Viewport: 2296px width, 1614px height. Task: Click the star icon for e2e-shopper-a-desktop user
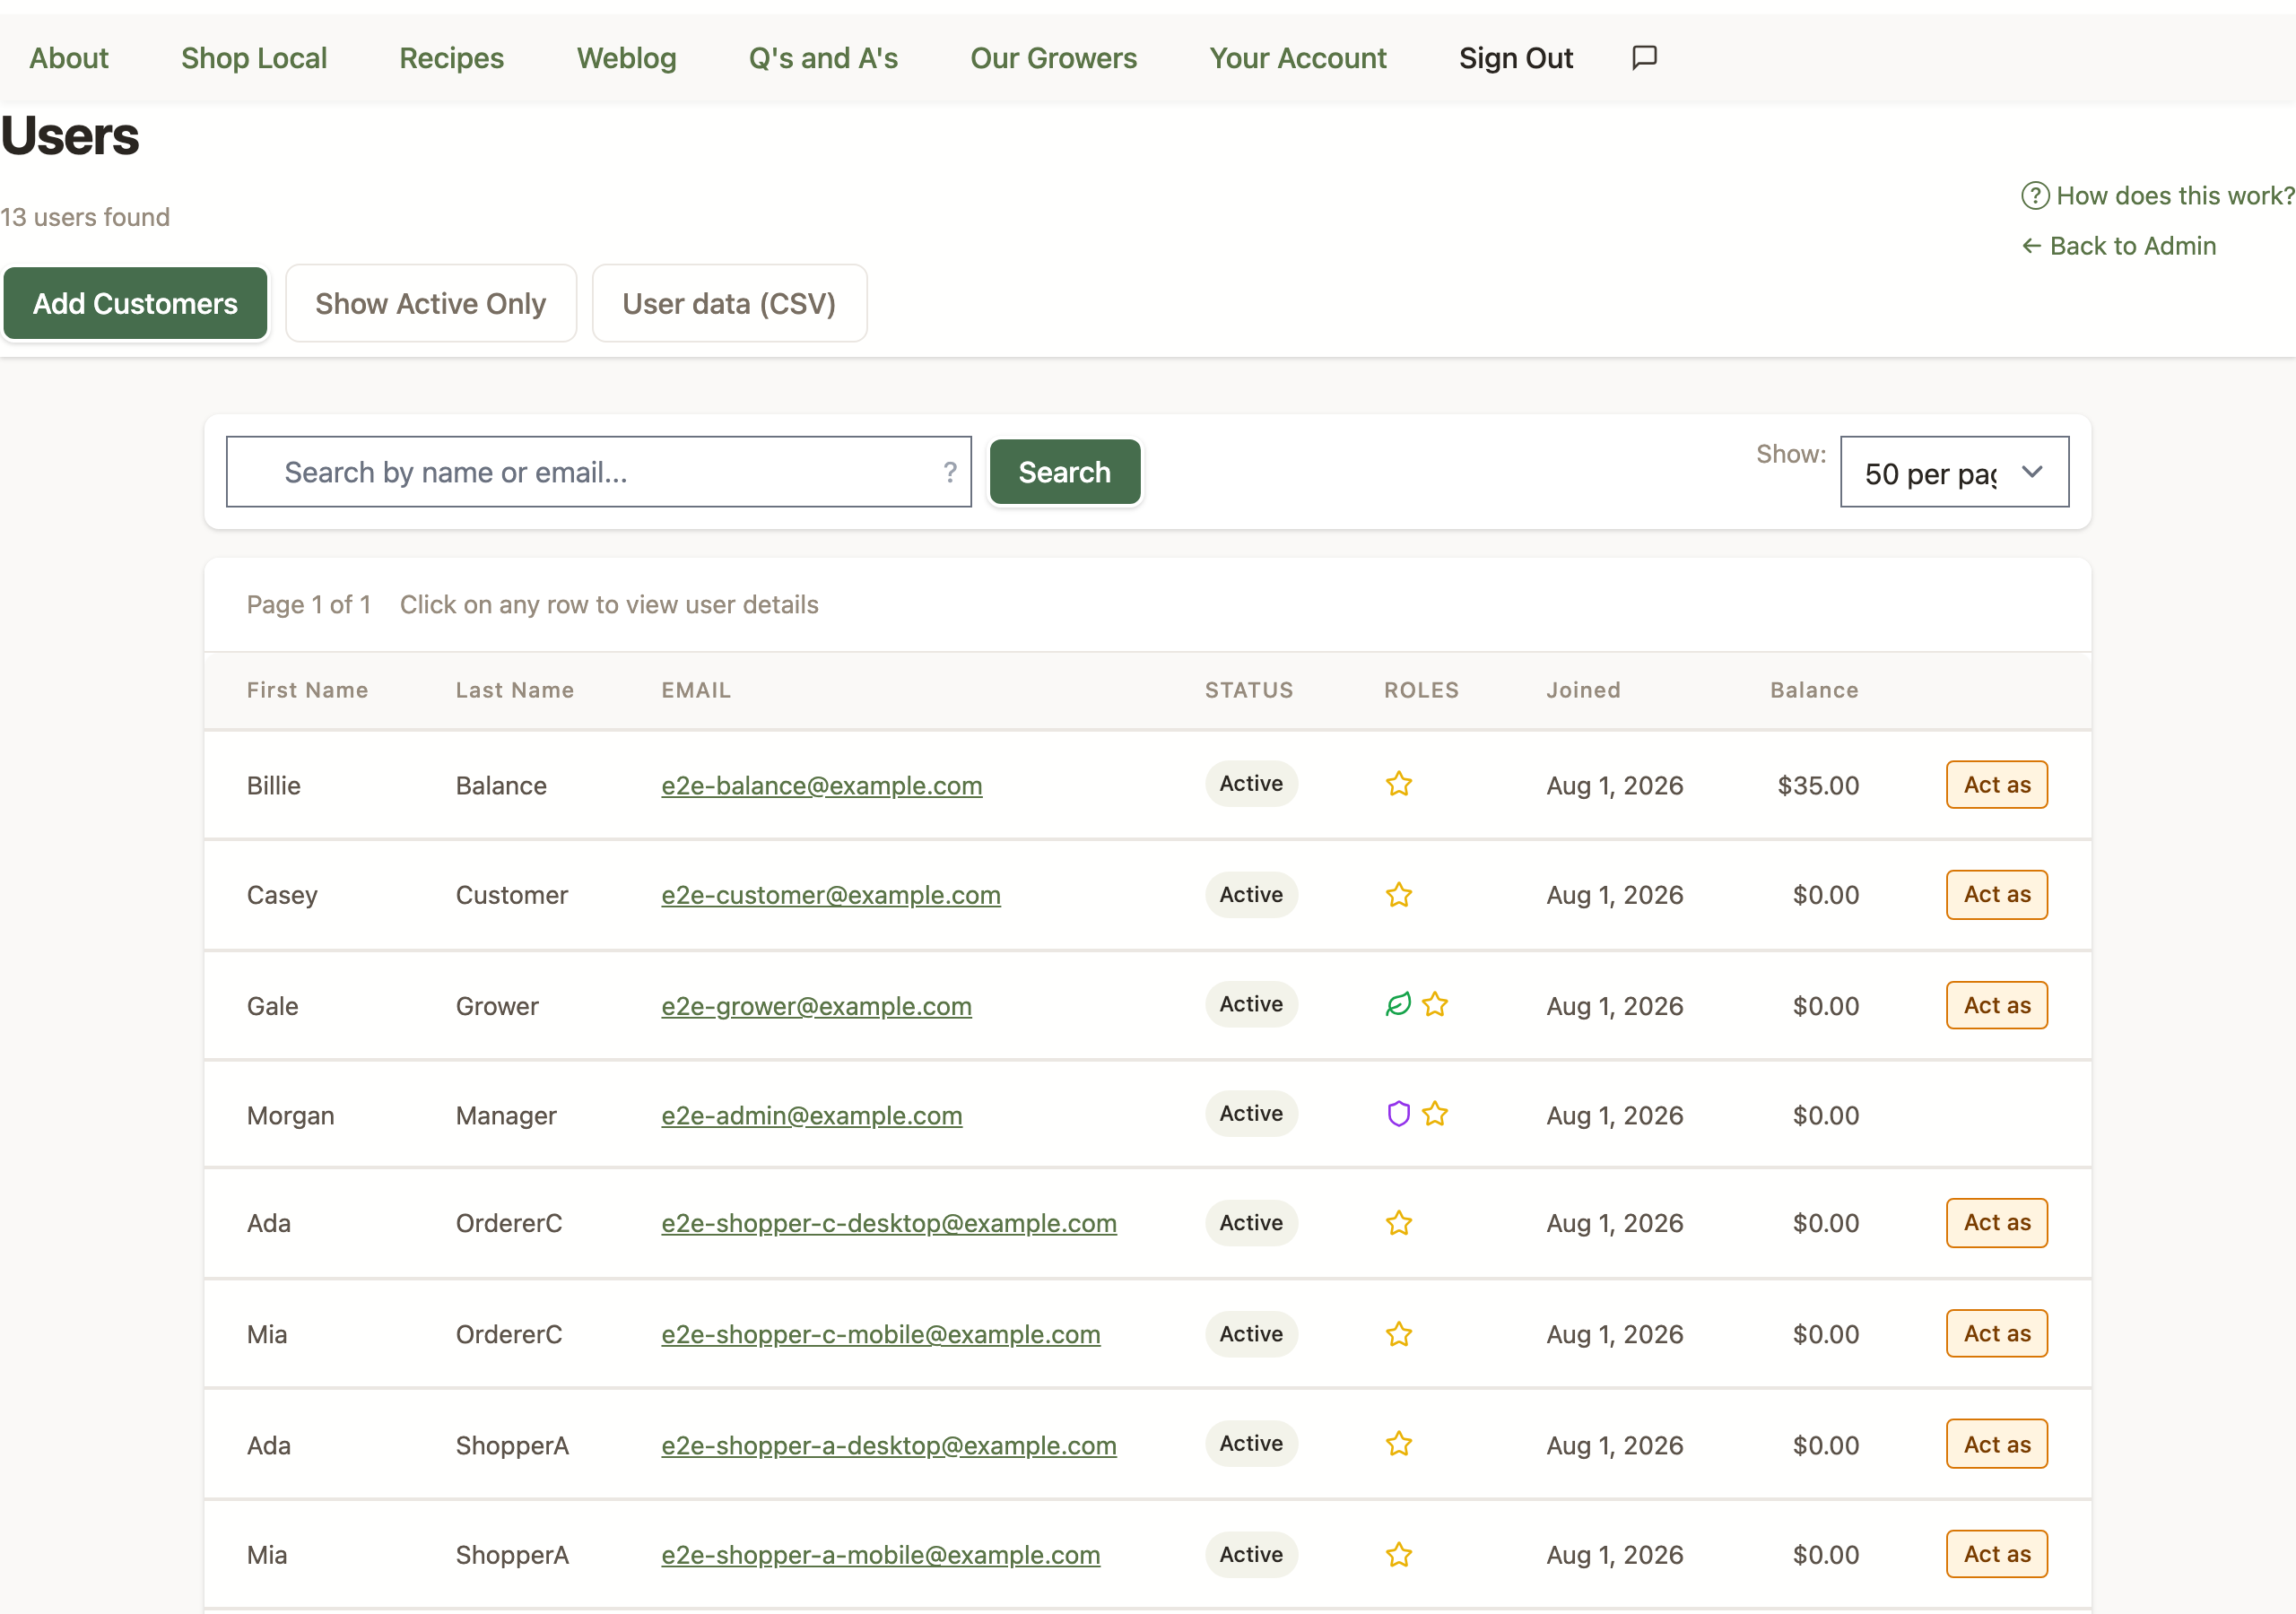coord(1398,1444)
